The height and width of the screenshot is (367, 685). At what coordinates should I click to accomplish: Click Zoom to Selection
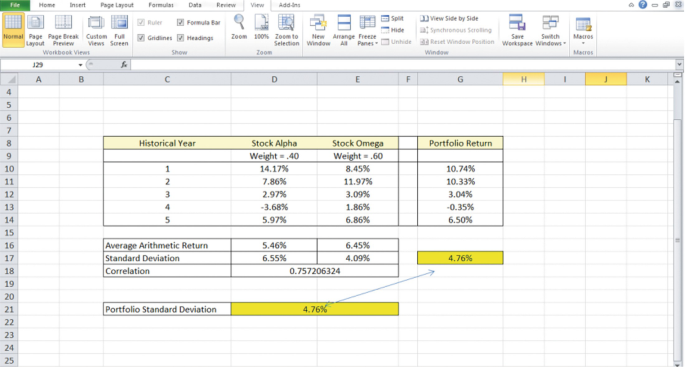point(287,30)
